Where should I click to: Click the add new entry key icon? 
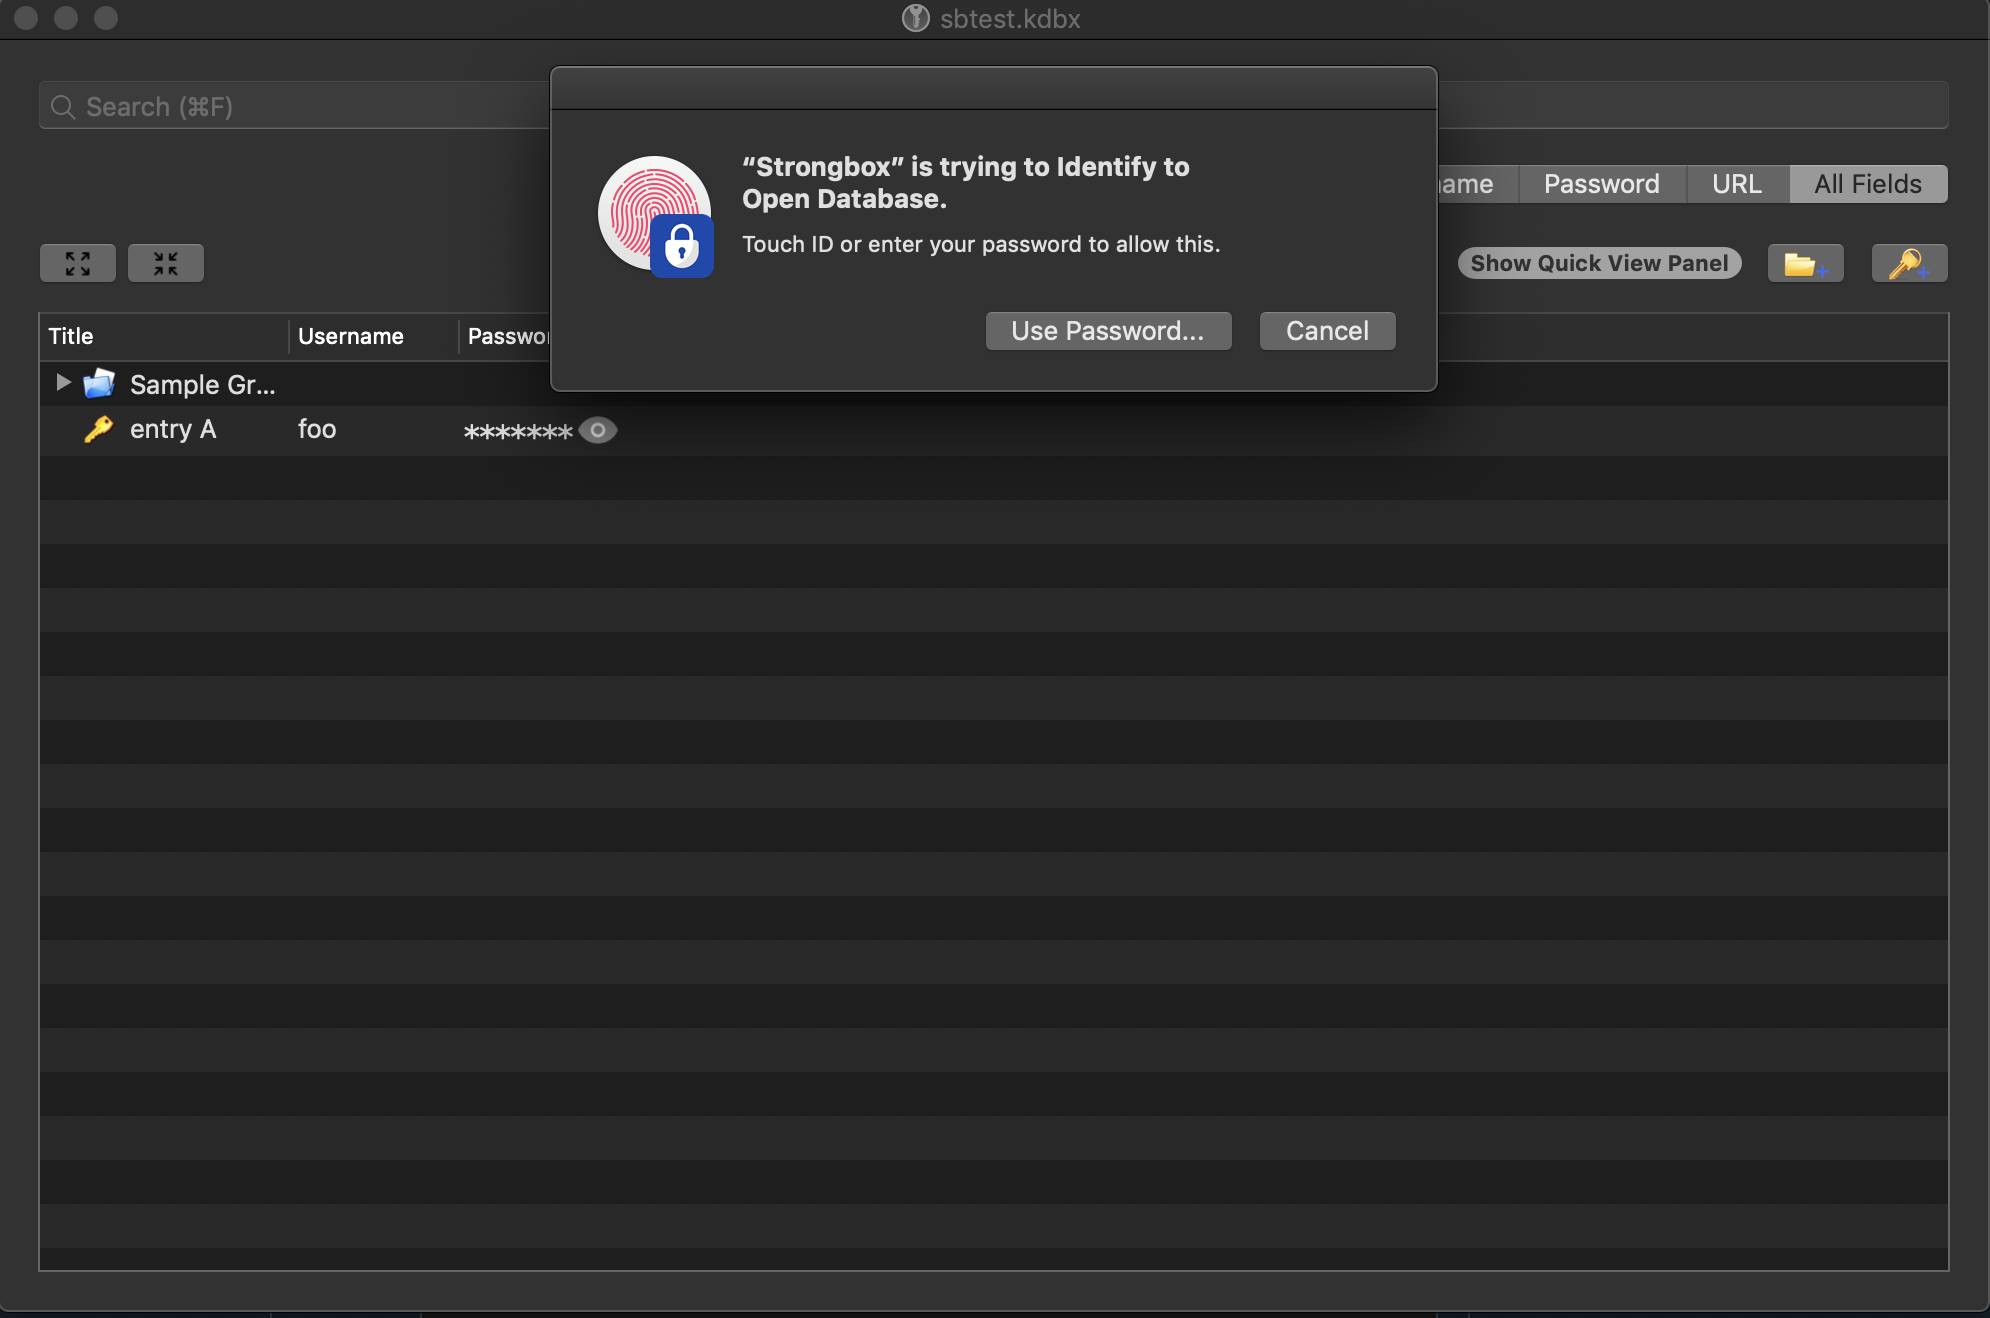tap(1908, 262)
